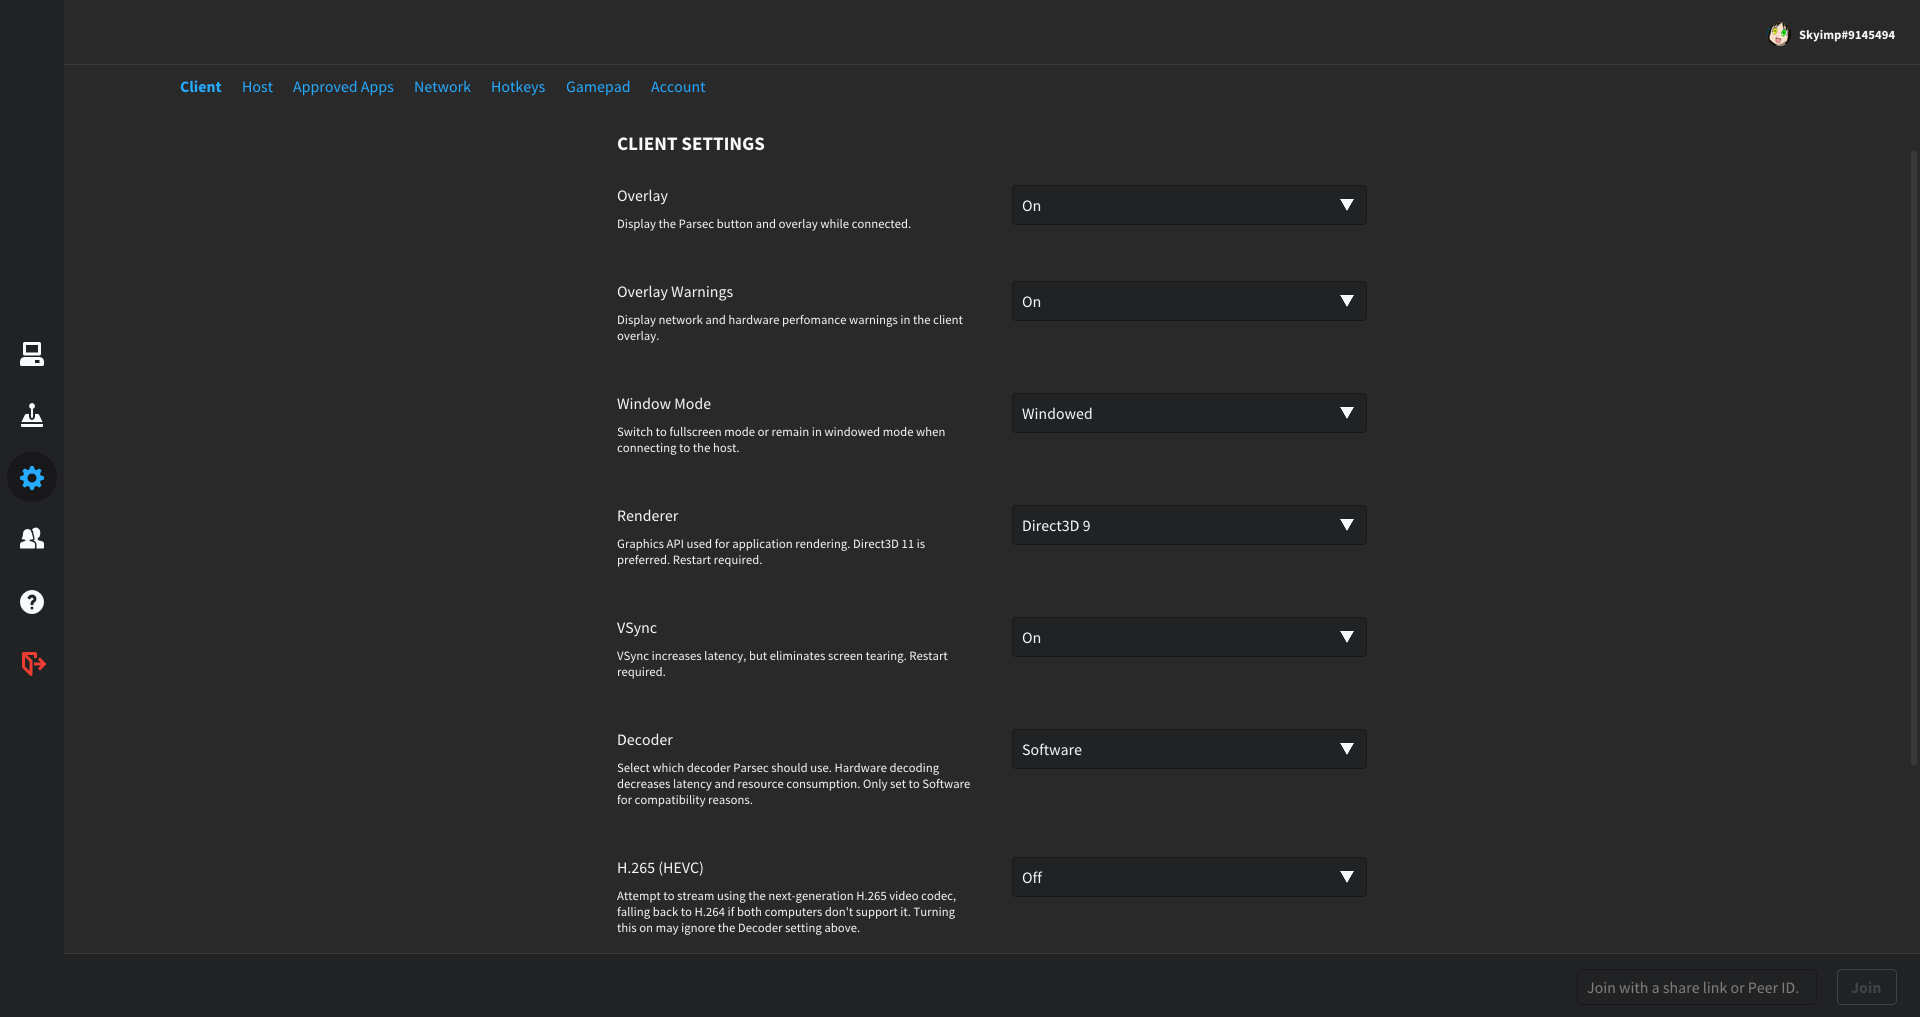
Task: Switch to the Host tab
Action: pyautogui.click(x=257, y=87)
